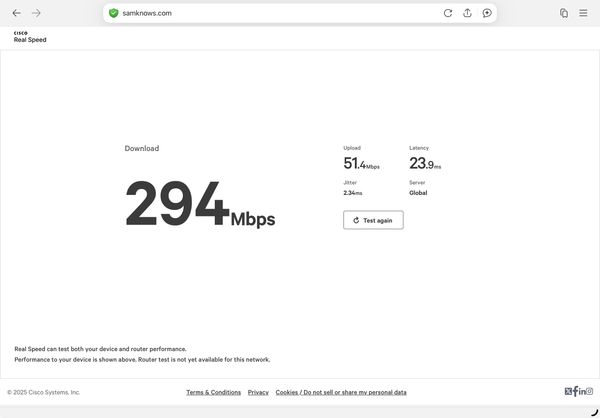
Task: Open the Terms & Conditions link
Action: coord(213,392)
